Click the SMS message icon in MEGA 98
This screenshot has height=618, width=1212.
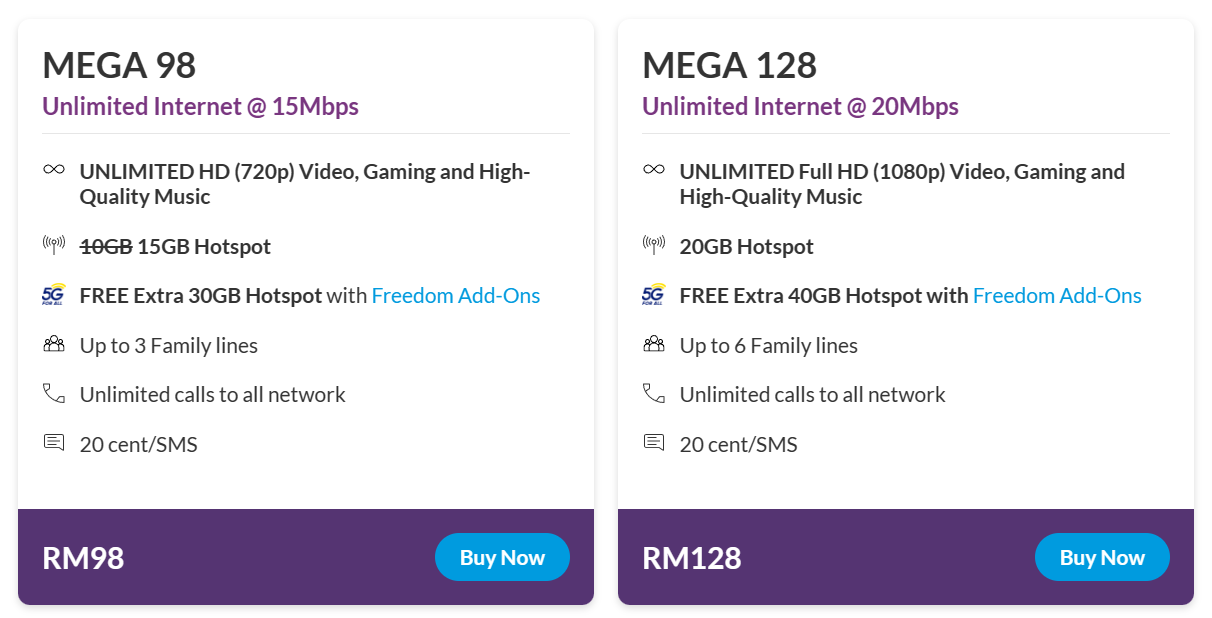[54, 442]
